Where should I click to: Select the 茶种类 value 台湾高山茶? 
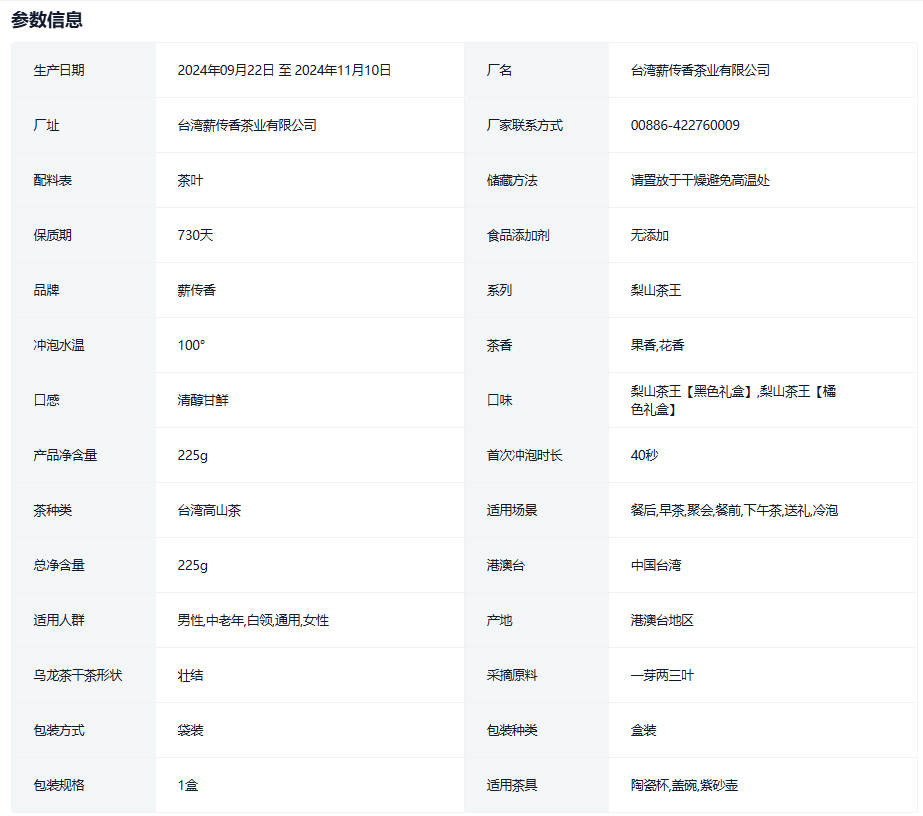pos(209,510)
